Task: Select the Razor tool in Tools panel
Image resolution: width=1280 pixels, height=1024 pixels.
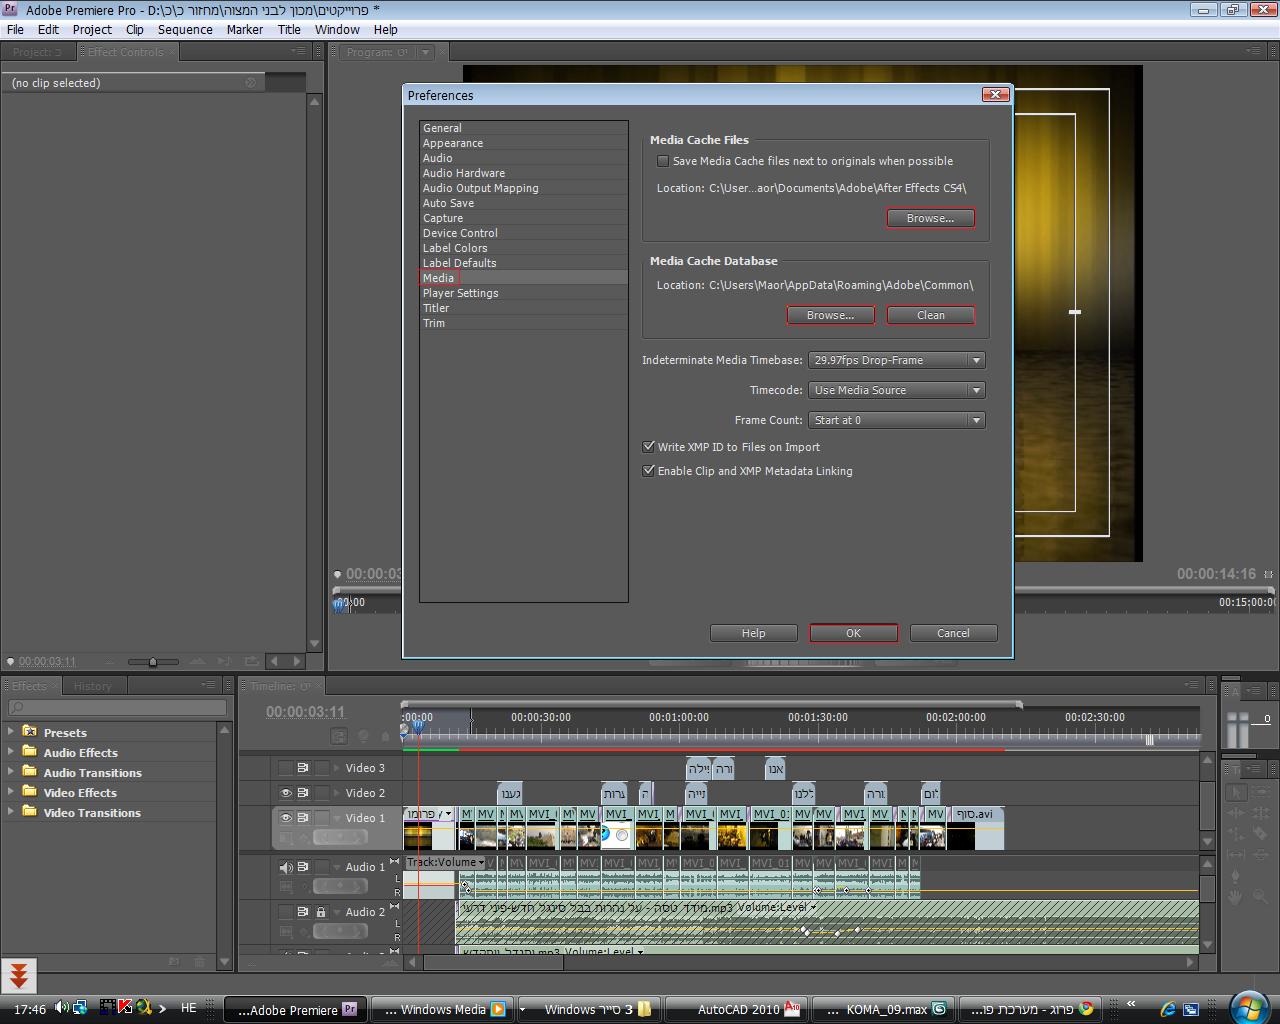Action: coord(1259,834)
